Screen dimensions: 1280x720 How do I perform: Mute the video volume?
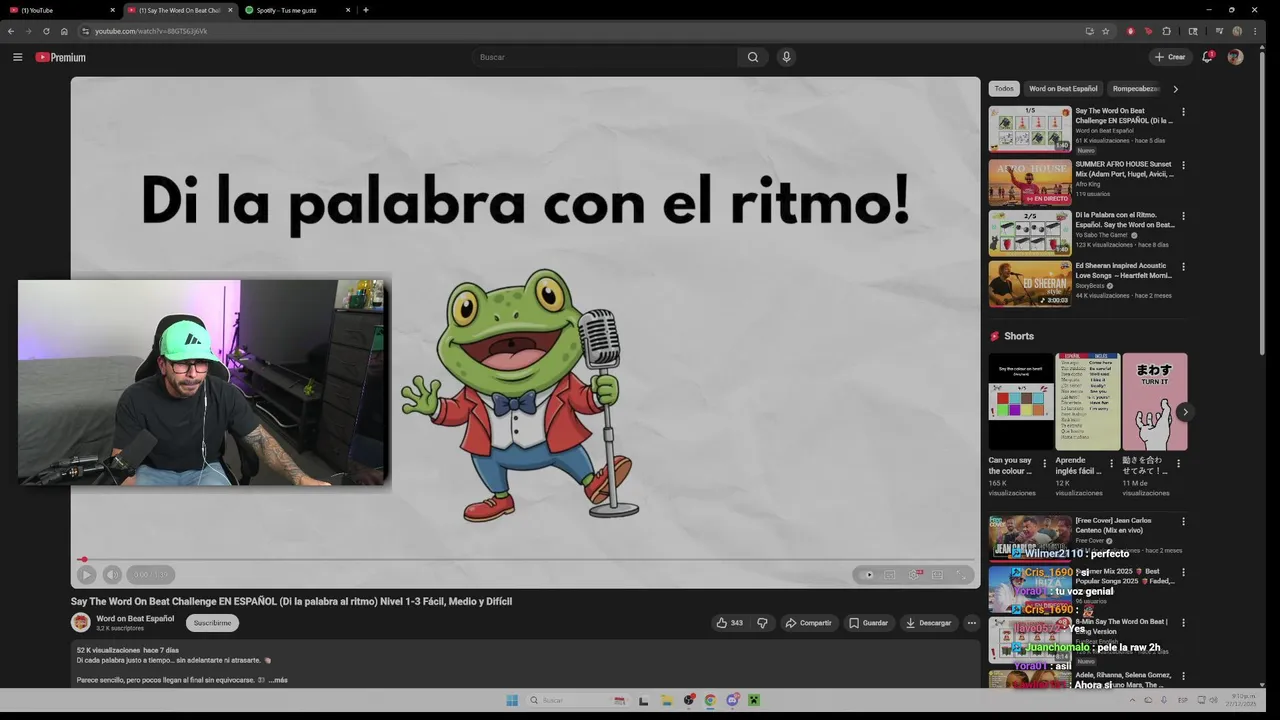coord(112,574)
